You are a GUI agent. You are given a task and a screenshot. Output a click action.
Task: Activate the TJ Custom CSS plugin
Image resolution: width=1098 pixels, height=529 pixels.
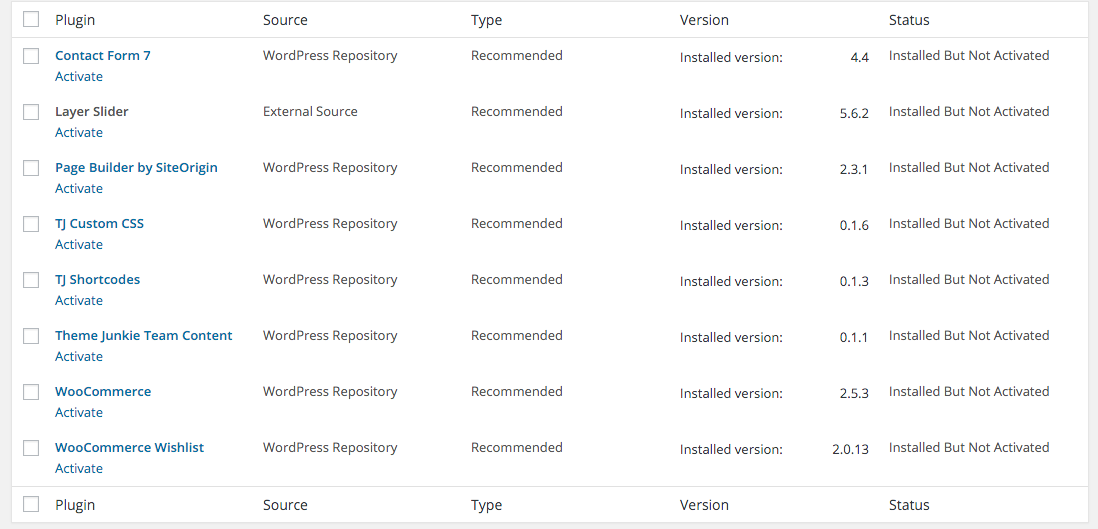(x=78, y=245)
